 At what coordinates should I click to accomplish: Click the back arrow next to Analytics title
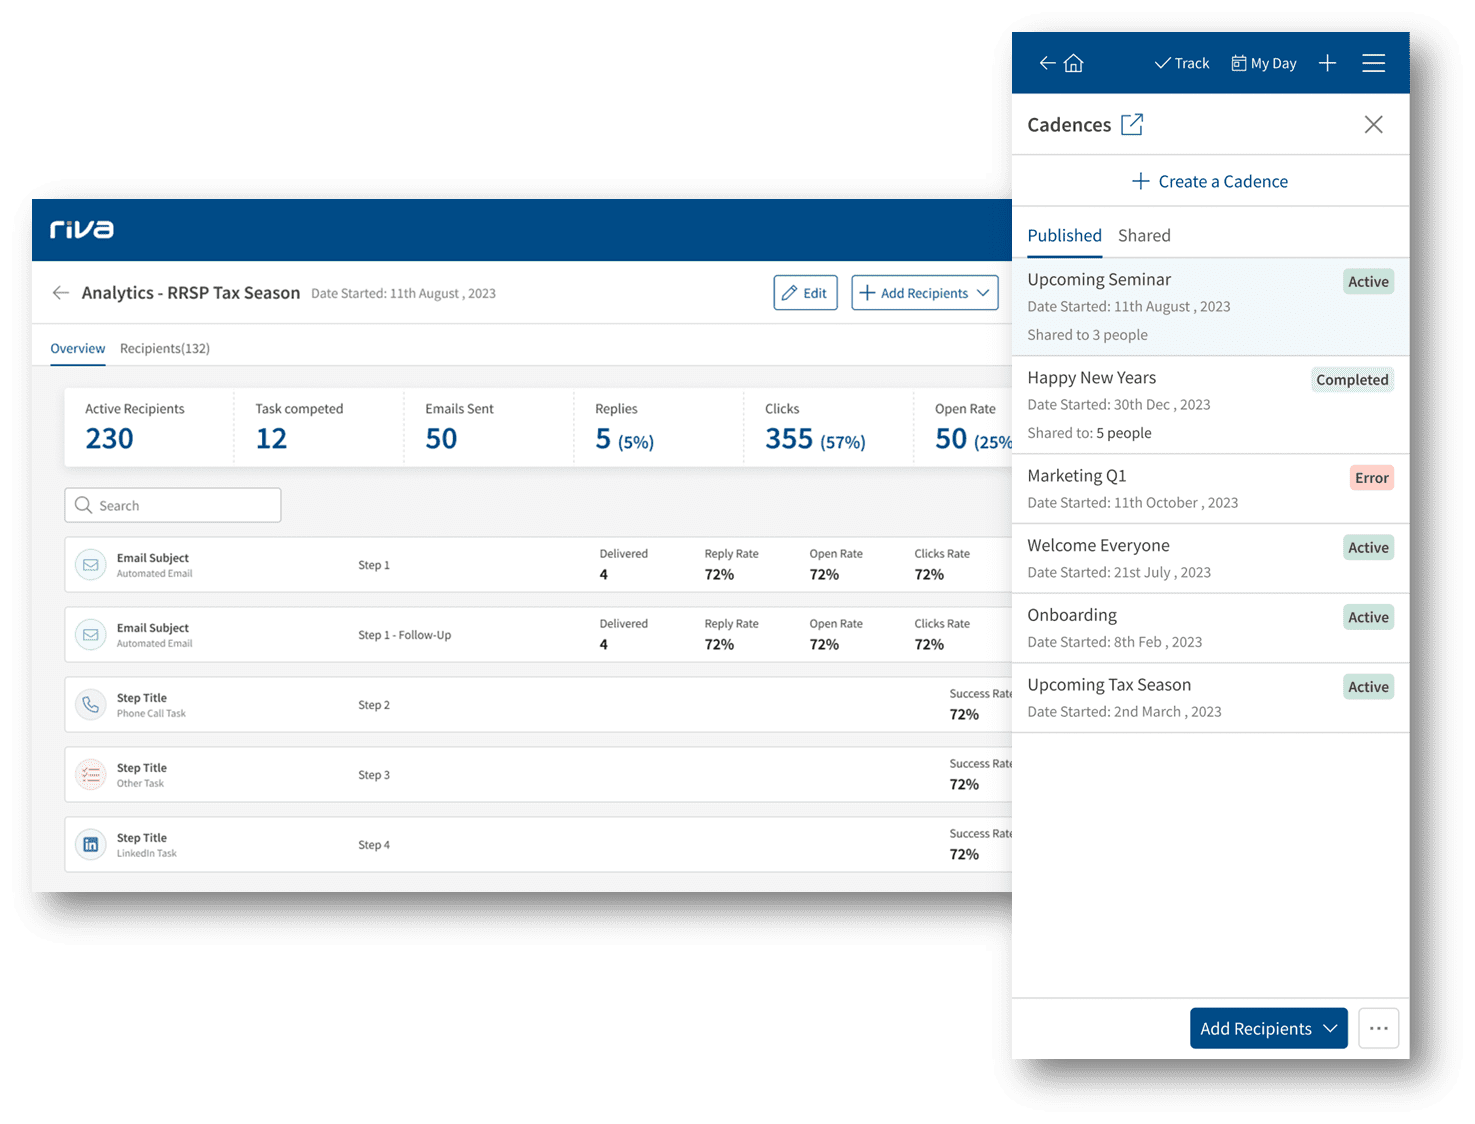click(x=60, y=292)
